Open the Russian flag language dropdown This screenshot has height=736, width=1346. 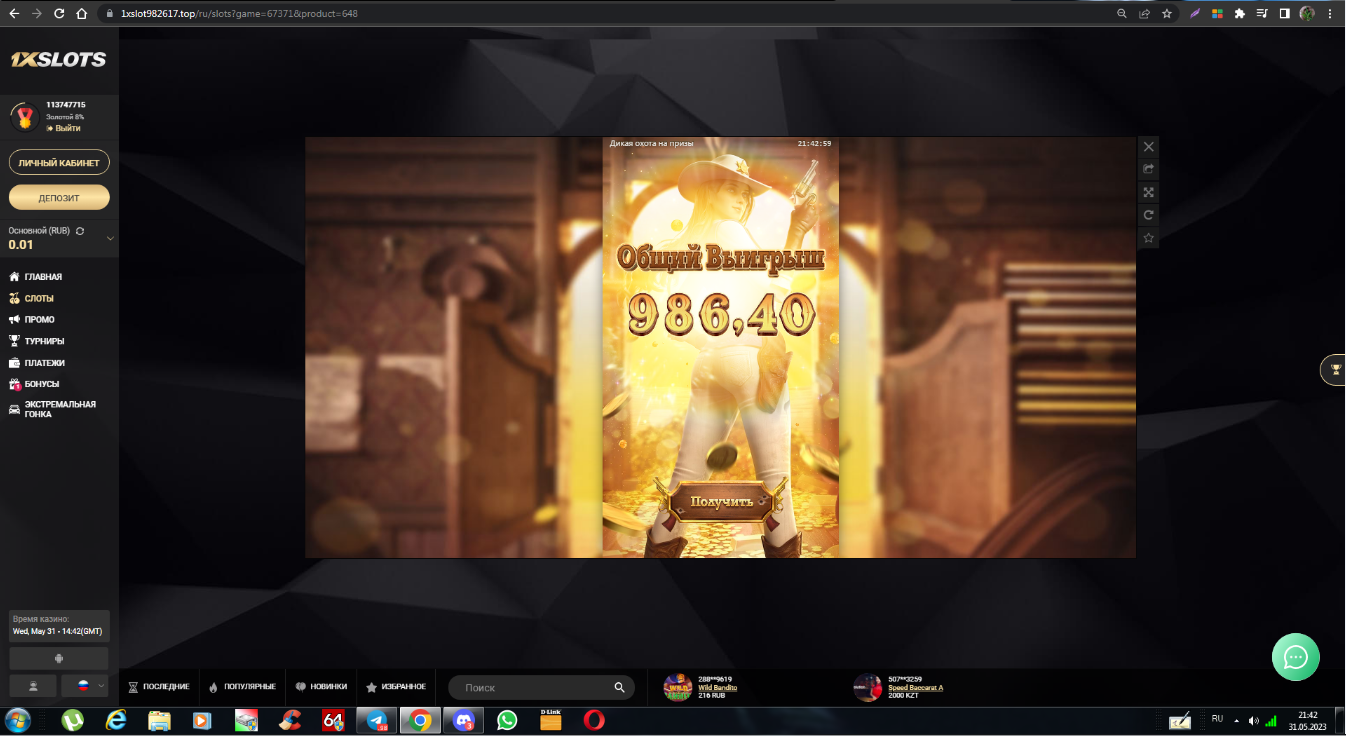pyautogui.click(x=85, y=686)
